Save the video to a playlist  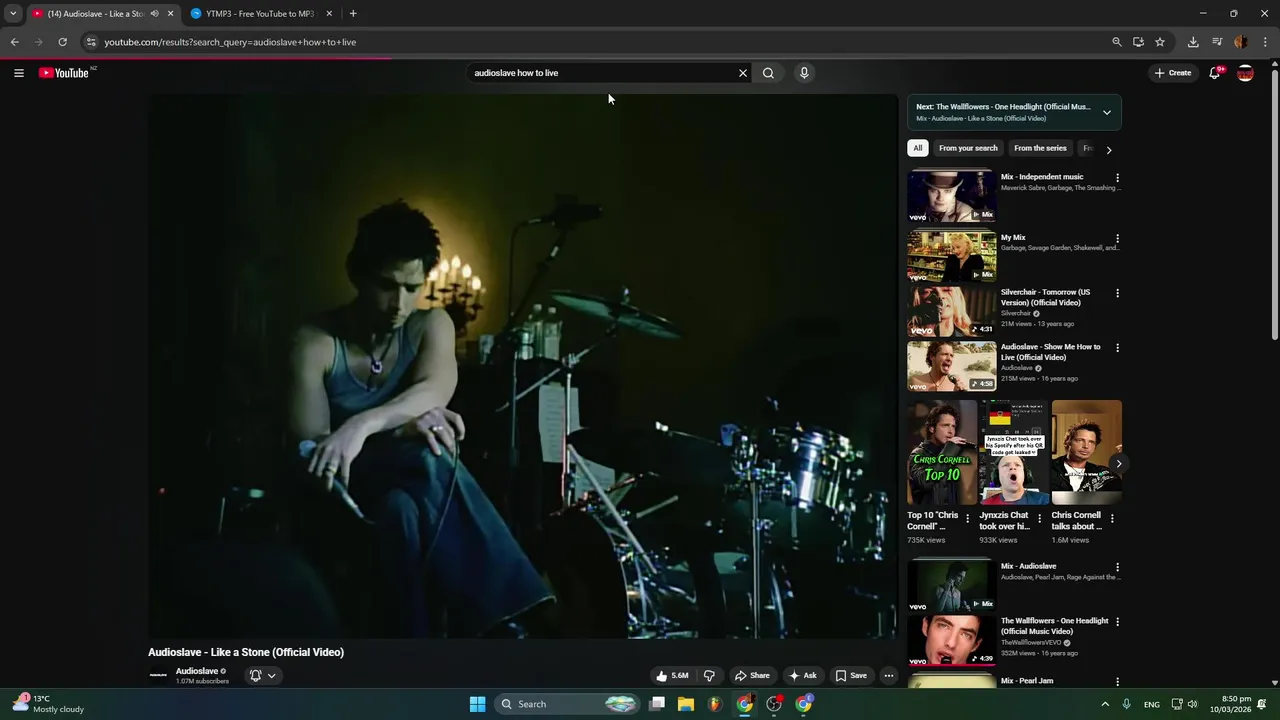851,676
